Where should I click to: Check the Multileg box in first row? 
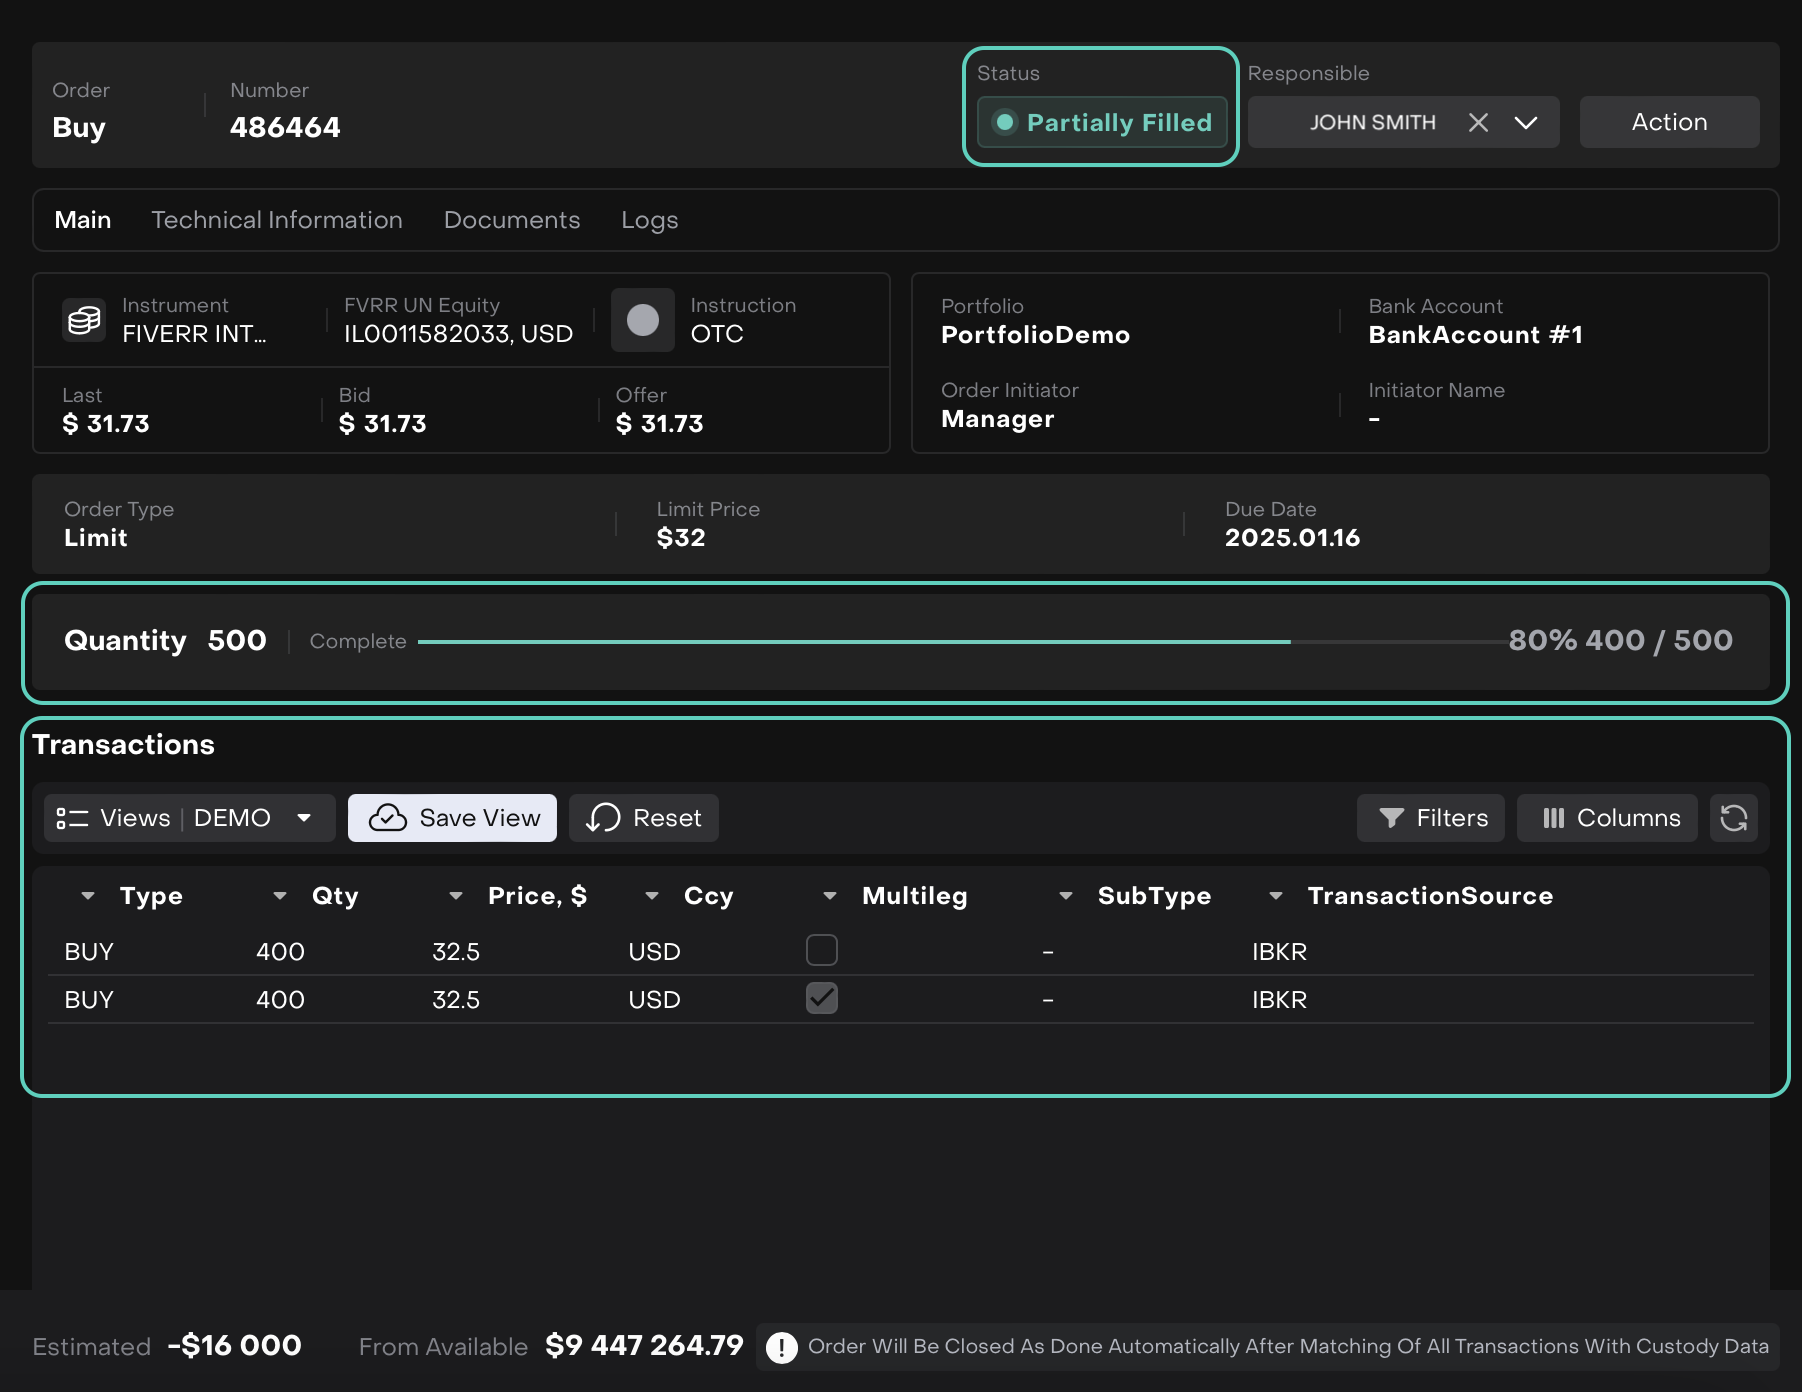pos(821,950)
